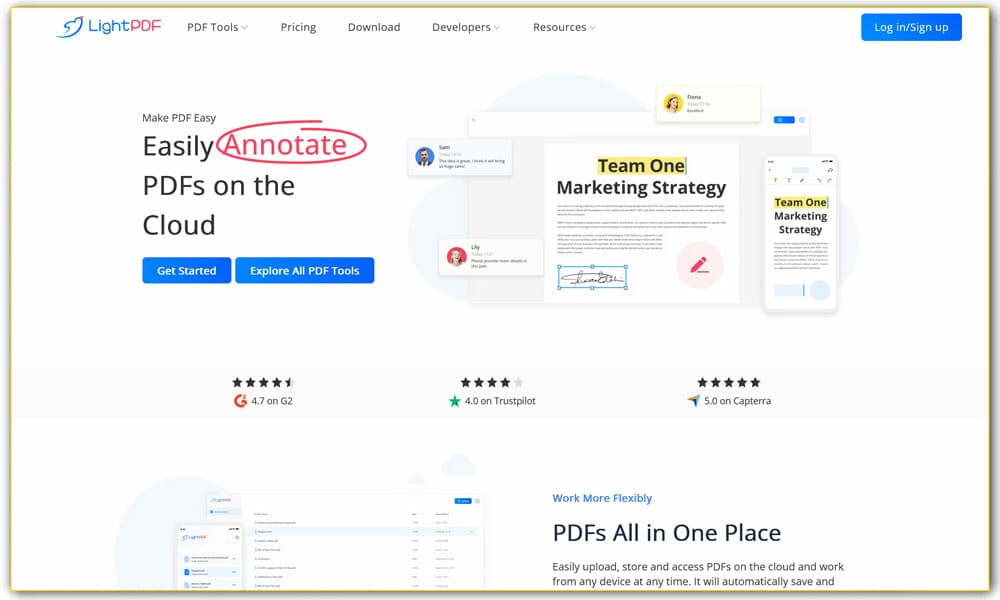Click the Get Started button
This screenshot has height=600, width=1000.
(186, 270)
